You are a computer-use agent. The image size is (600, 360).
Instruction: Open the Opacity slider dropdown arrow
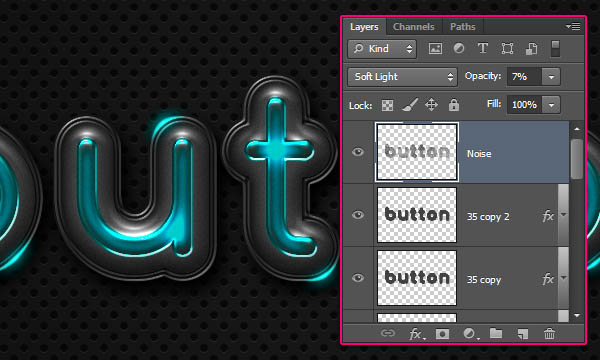(x=551, y=77)
